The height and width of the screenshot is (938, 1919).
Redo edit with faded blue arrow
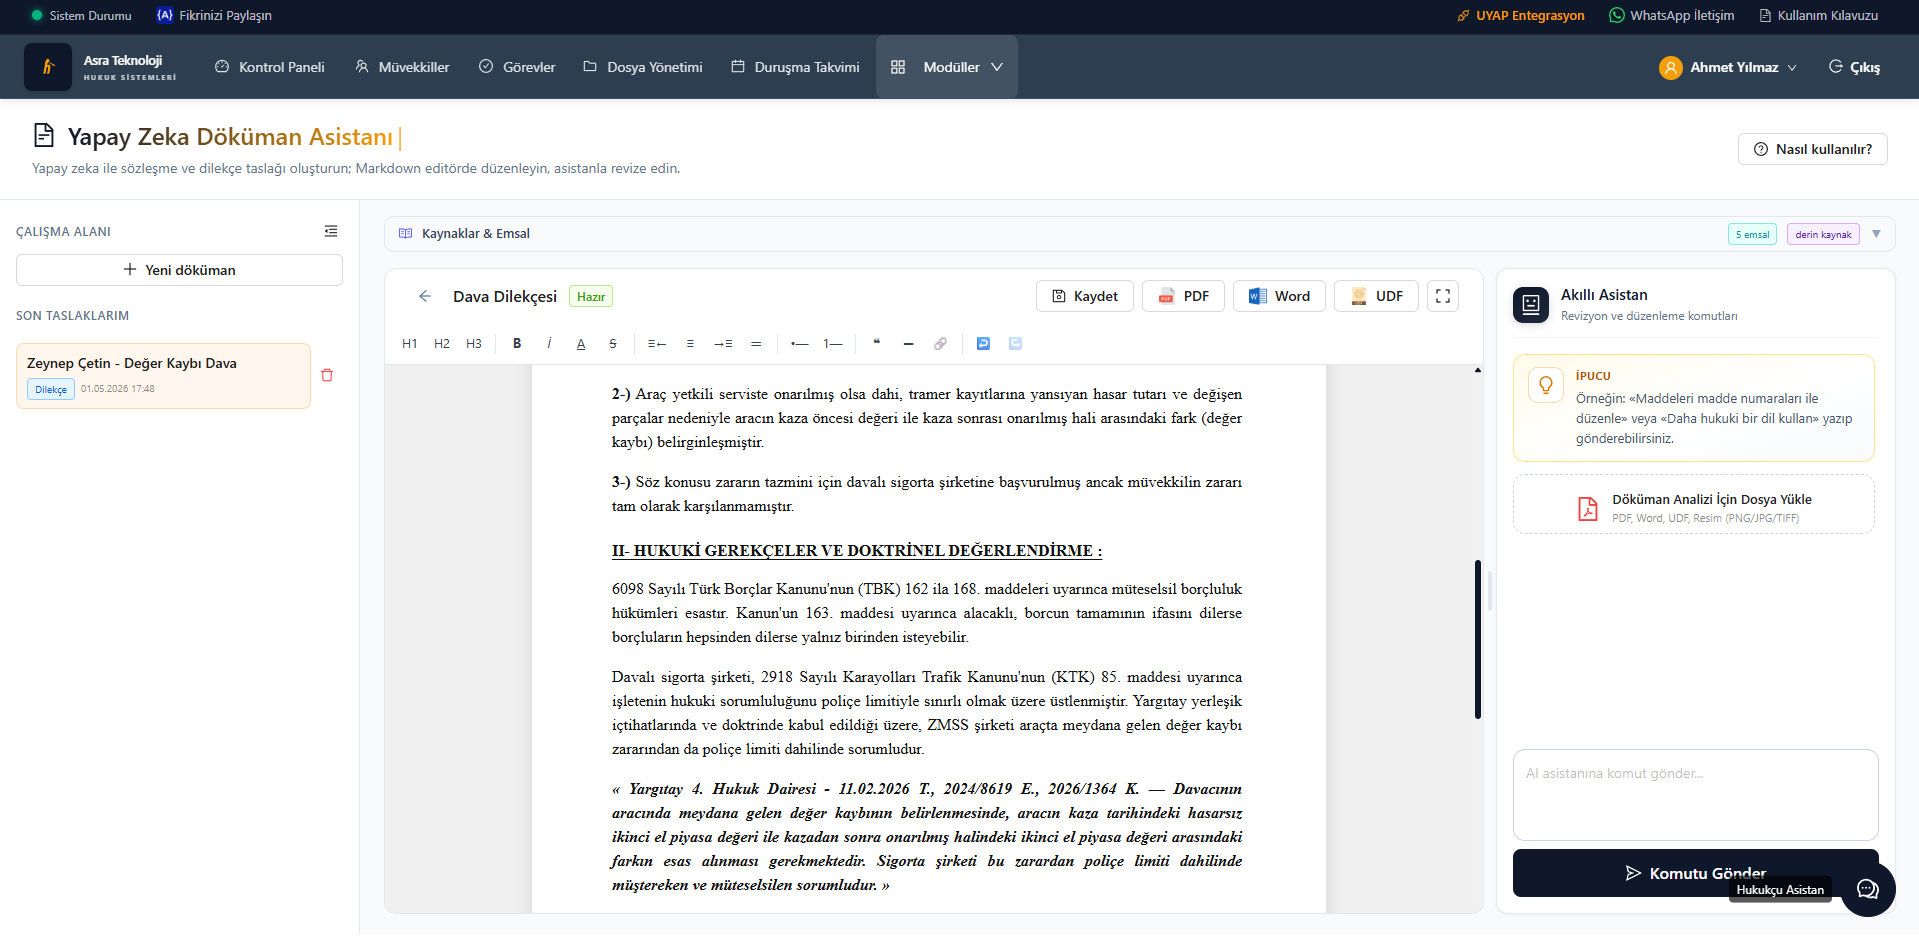point(1015,344)
